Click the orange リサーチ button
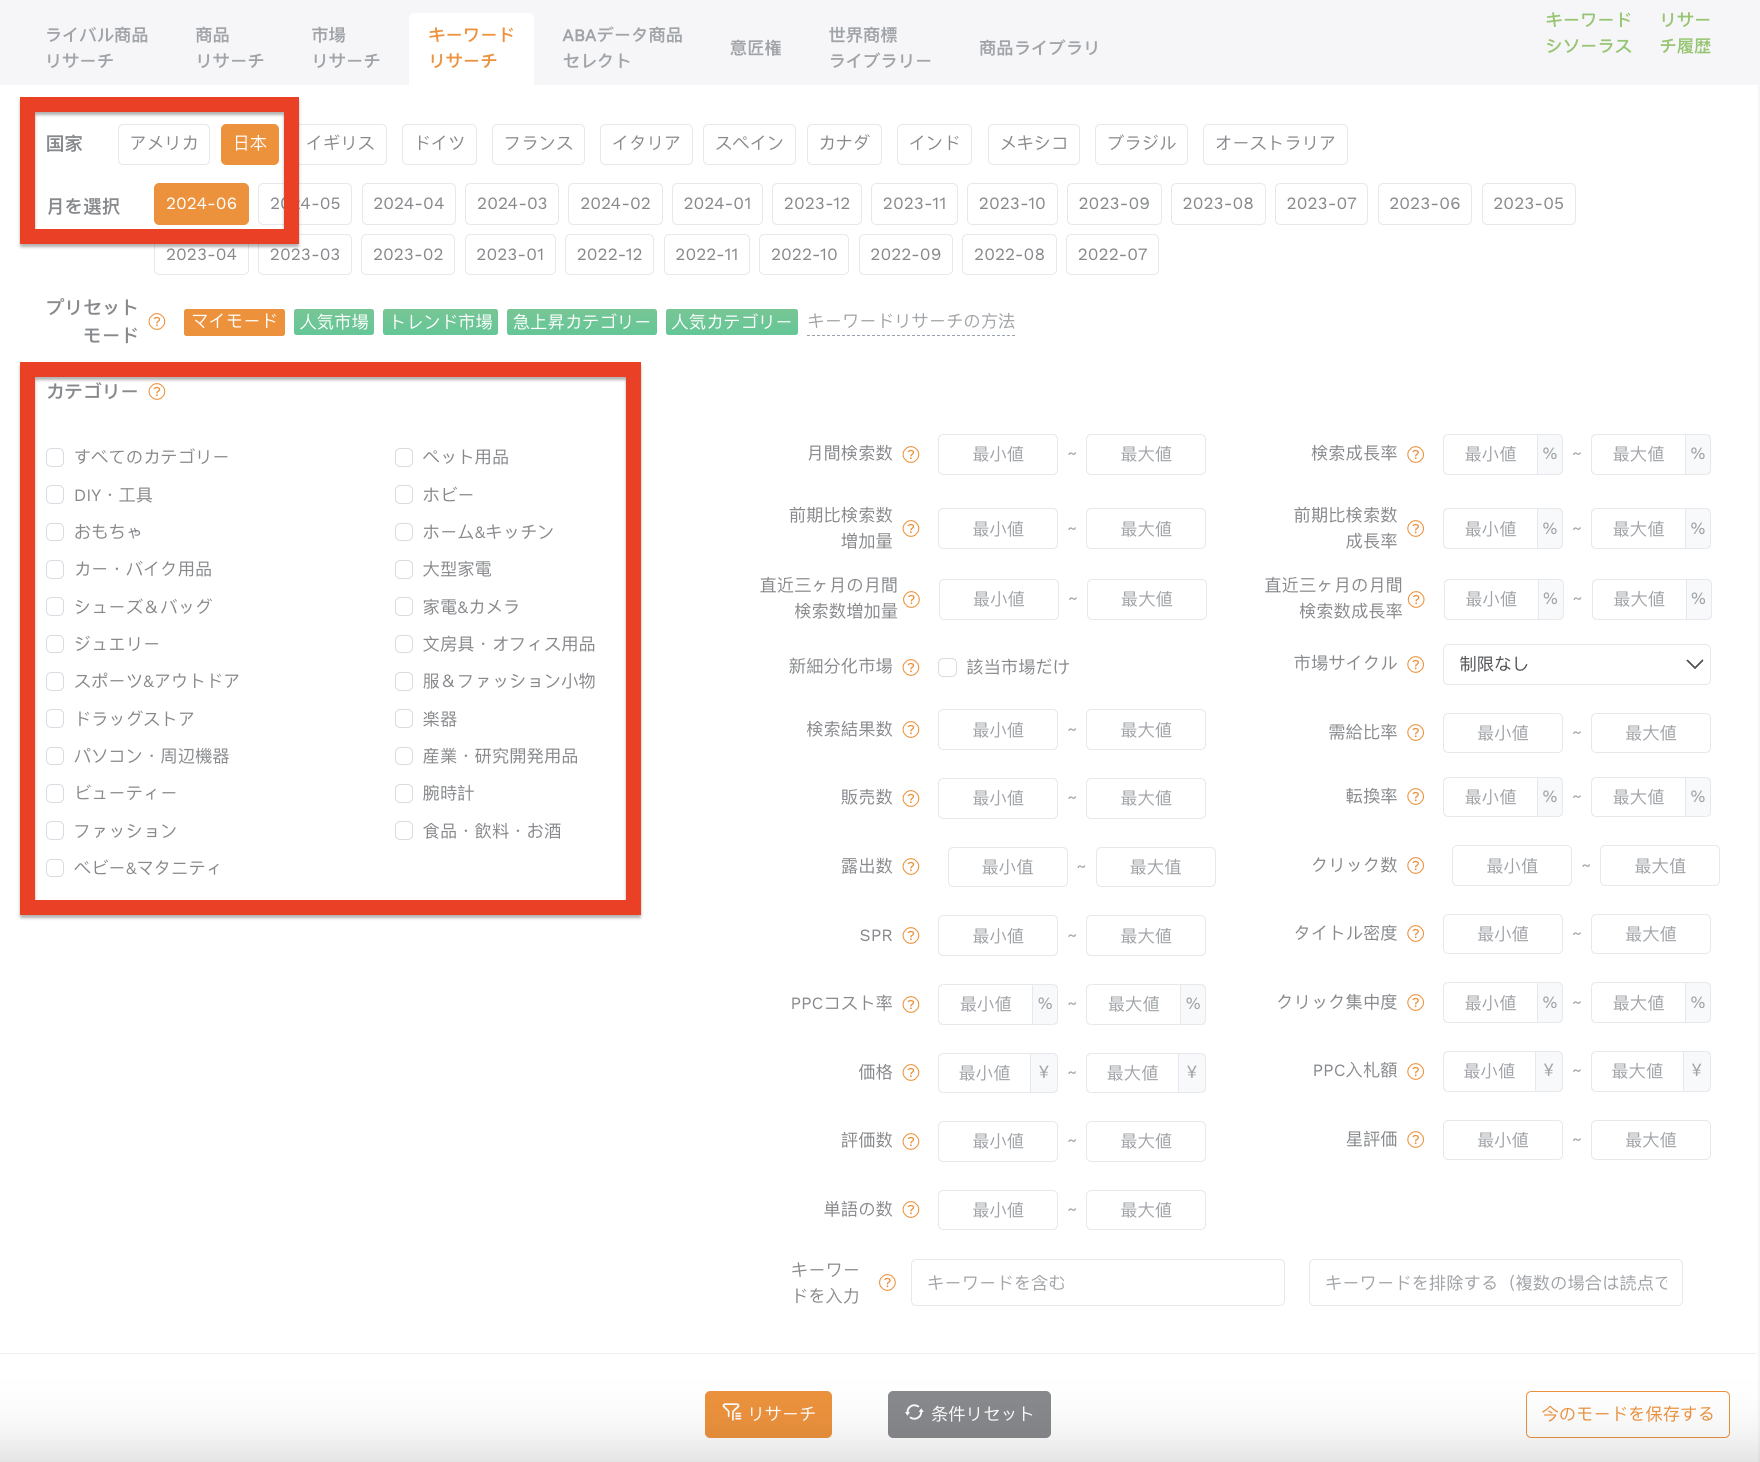 768,1414
